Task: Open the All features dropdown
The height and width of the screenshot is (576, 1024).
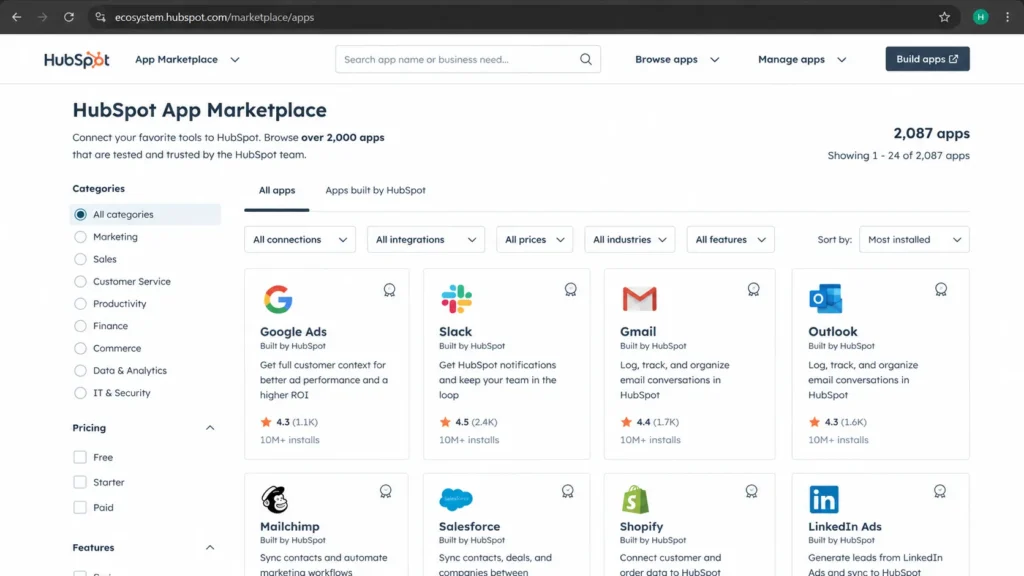Action: coord(730,240)
